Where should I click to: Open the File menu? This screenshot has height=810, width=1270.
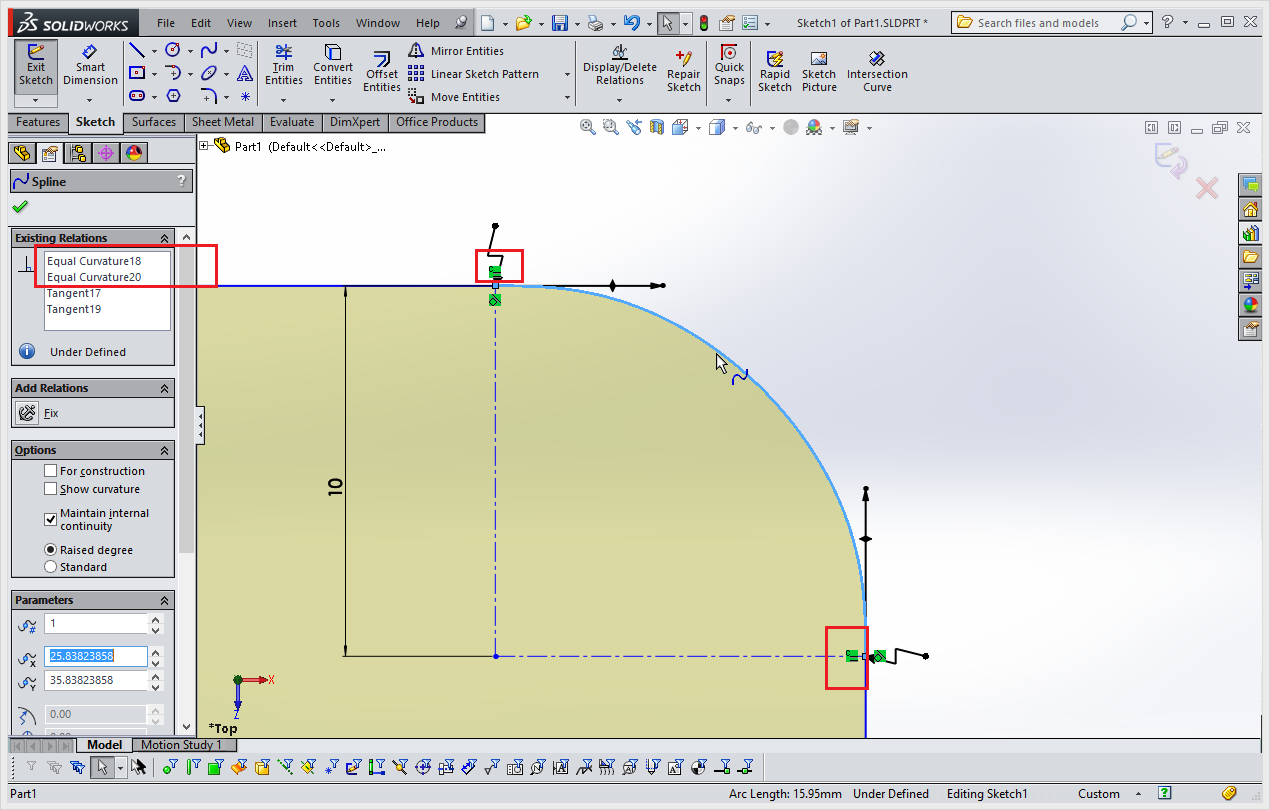point(166,22)
